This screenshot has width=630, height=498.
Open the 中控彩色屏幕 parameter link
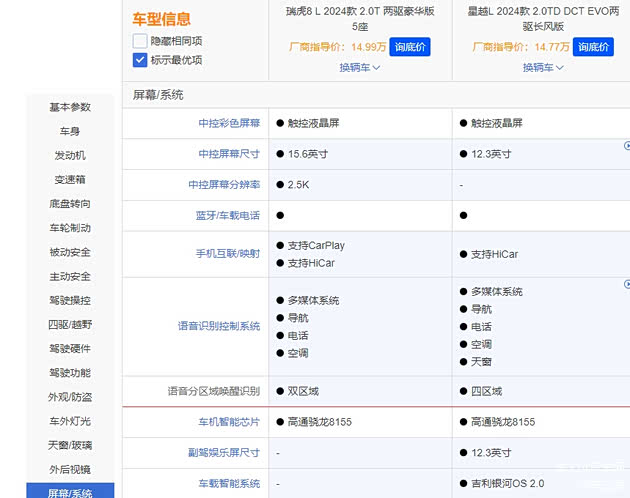[229, 123]
